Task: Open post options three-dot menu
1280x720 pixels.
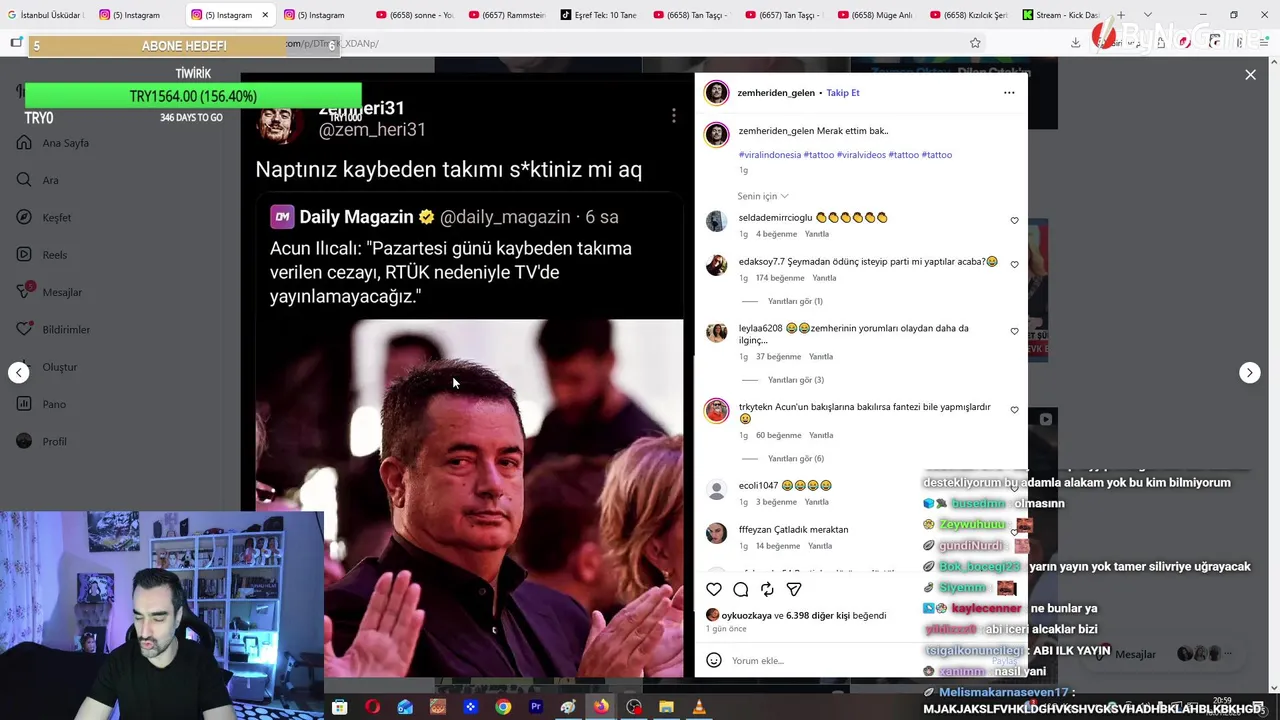Action: tap(1009, 93)
